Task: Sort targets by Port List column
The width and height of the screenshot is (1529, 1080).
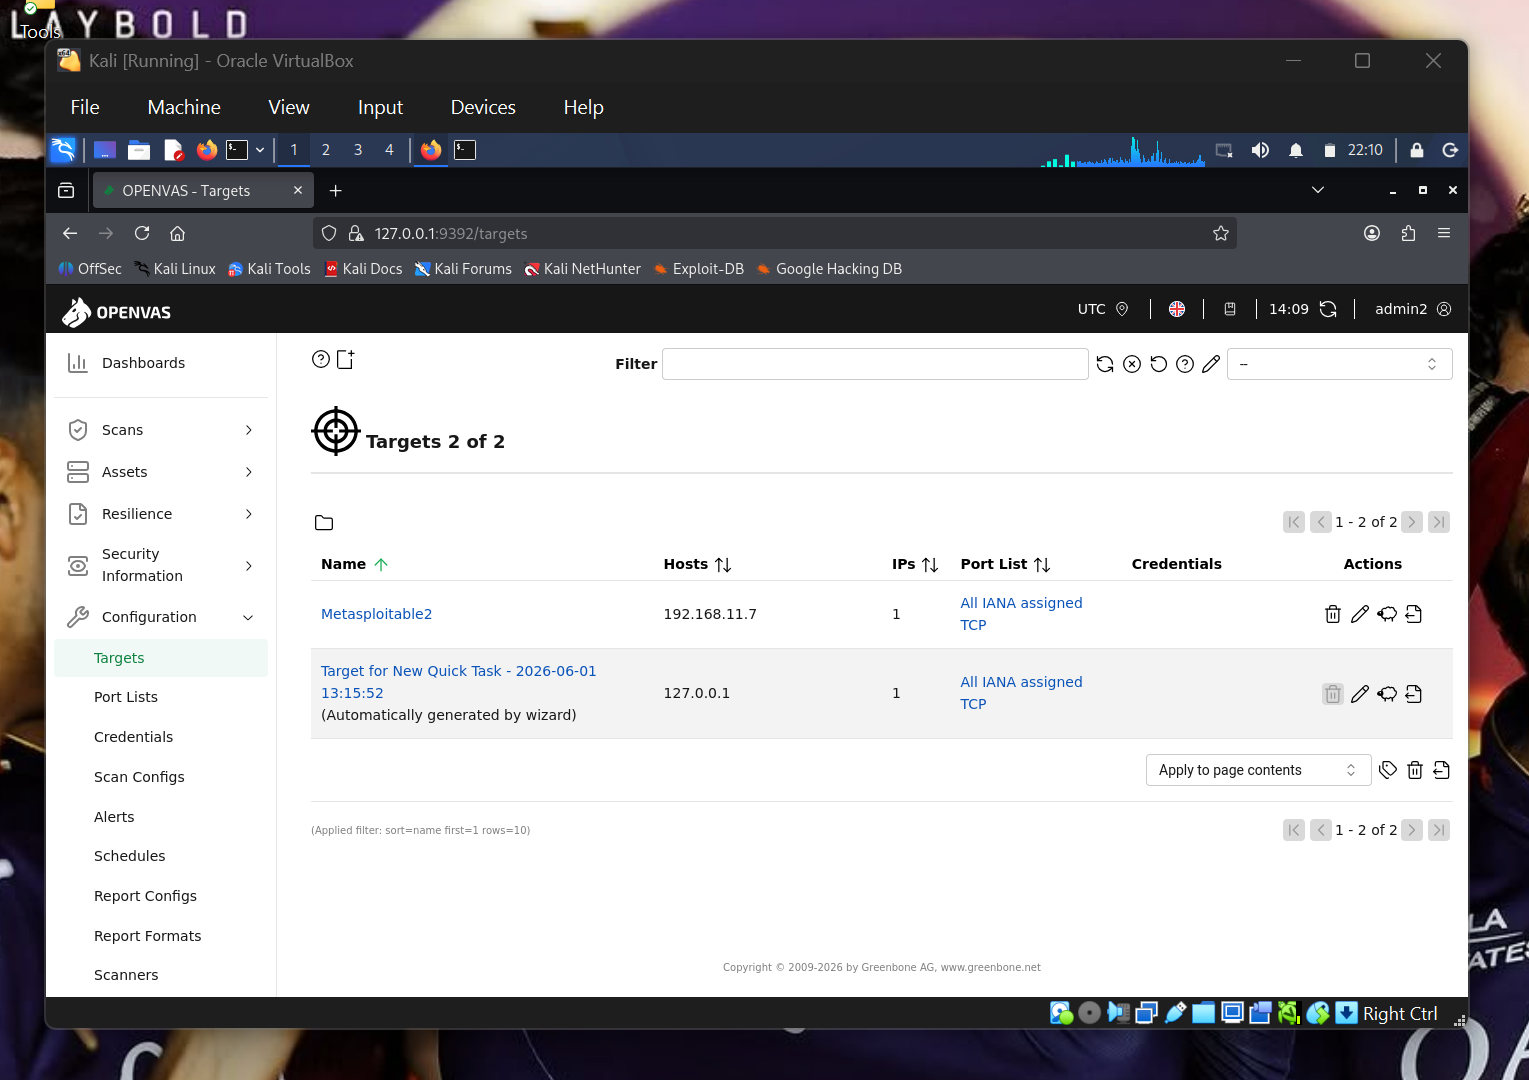Action: pos(1006,564)
